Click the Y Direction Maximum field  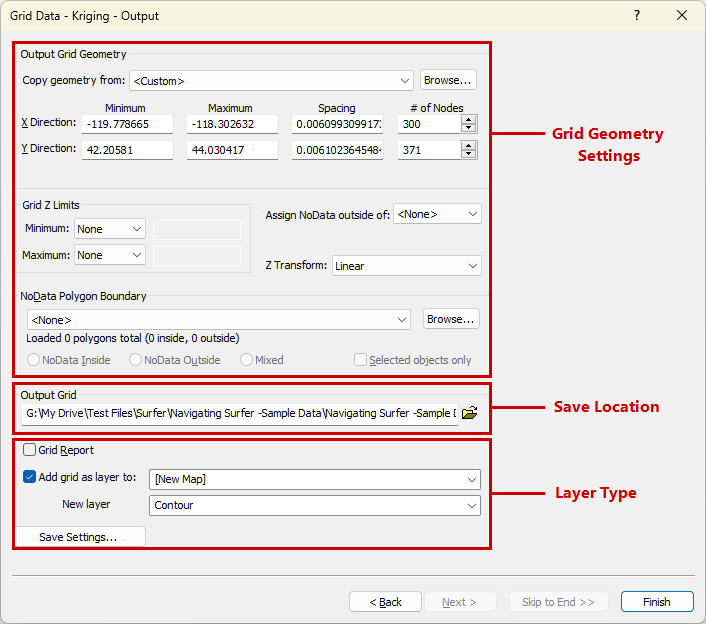click(x=232, y=150)
